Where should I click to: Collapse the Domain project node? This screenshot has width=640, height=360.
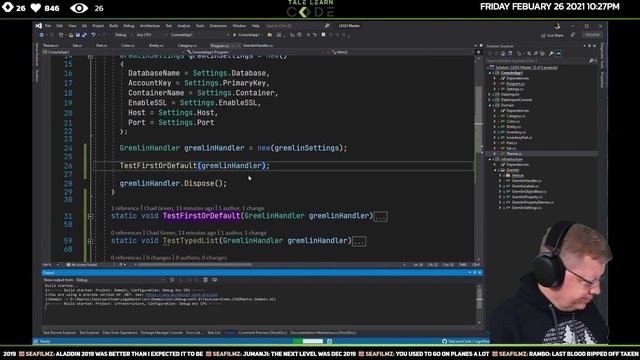[x=490, y=105]
